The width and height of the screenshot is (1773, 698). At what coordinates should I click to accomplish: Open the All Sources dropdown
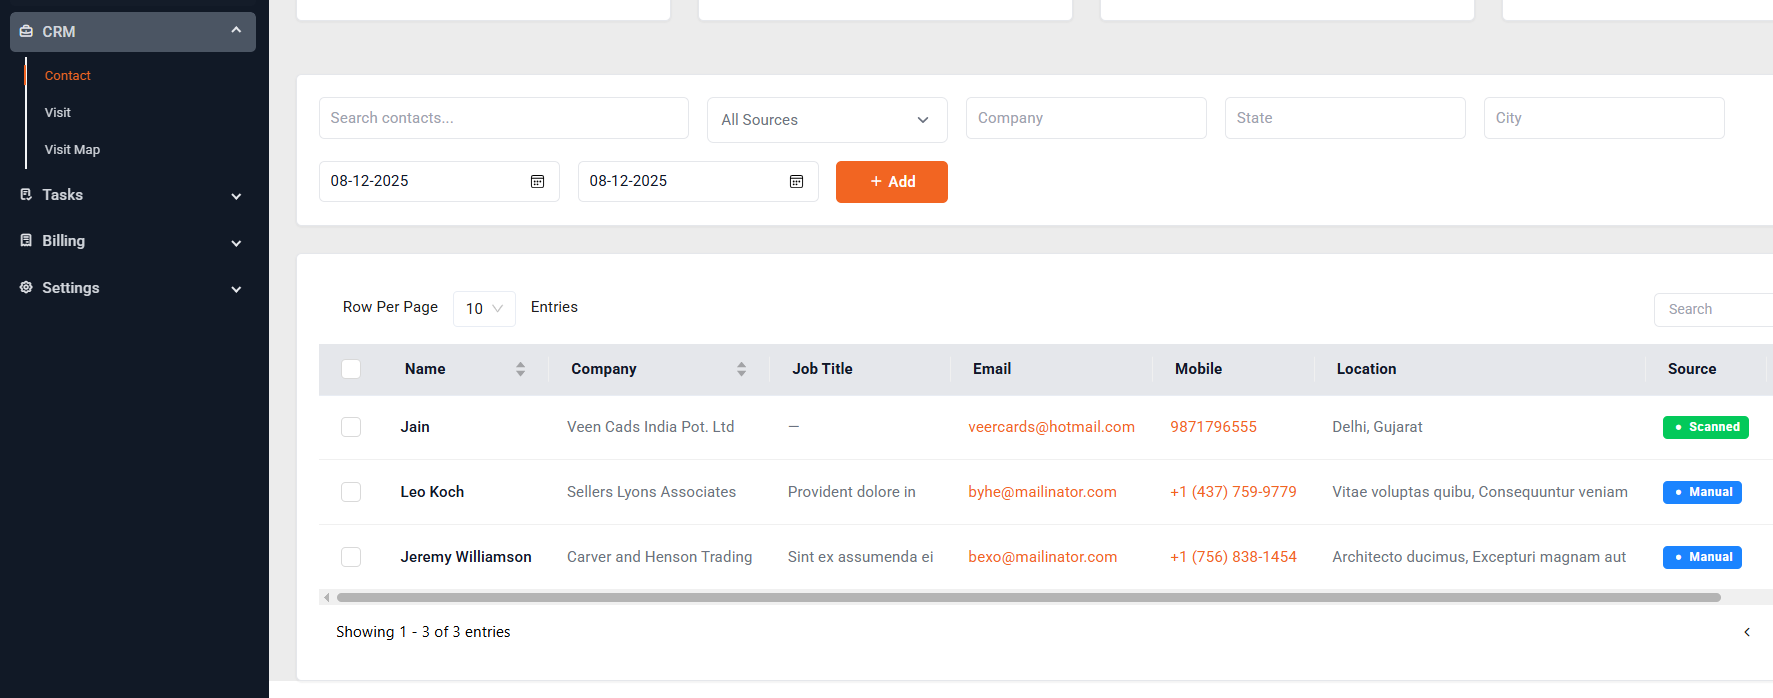click(826, 120)
